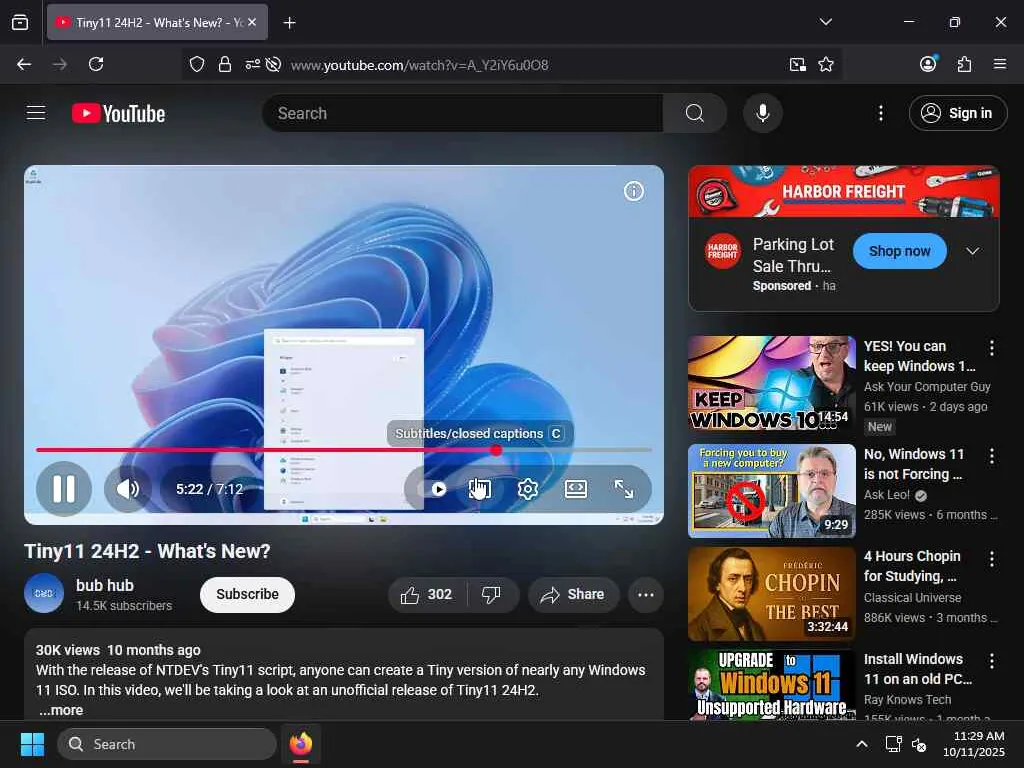The height and width of the screenshot is (768, 1024).
Task: Open the extensions puzzle icon
Action: tap(964, 64)
